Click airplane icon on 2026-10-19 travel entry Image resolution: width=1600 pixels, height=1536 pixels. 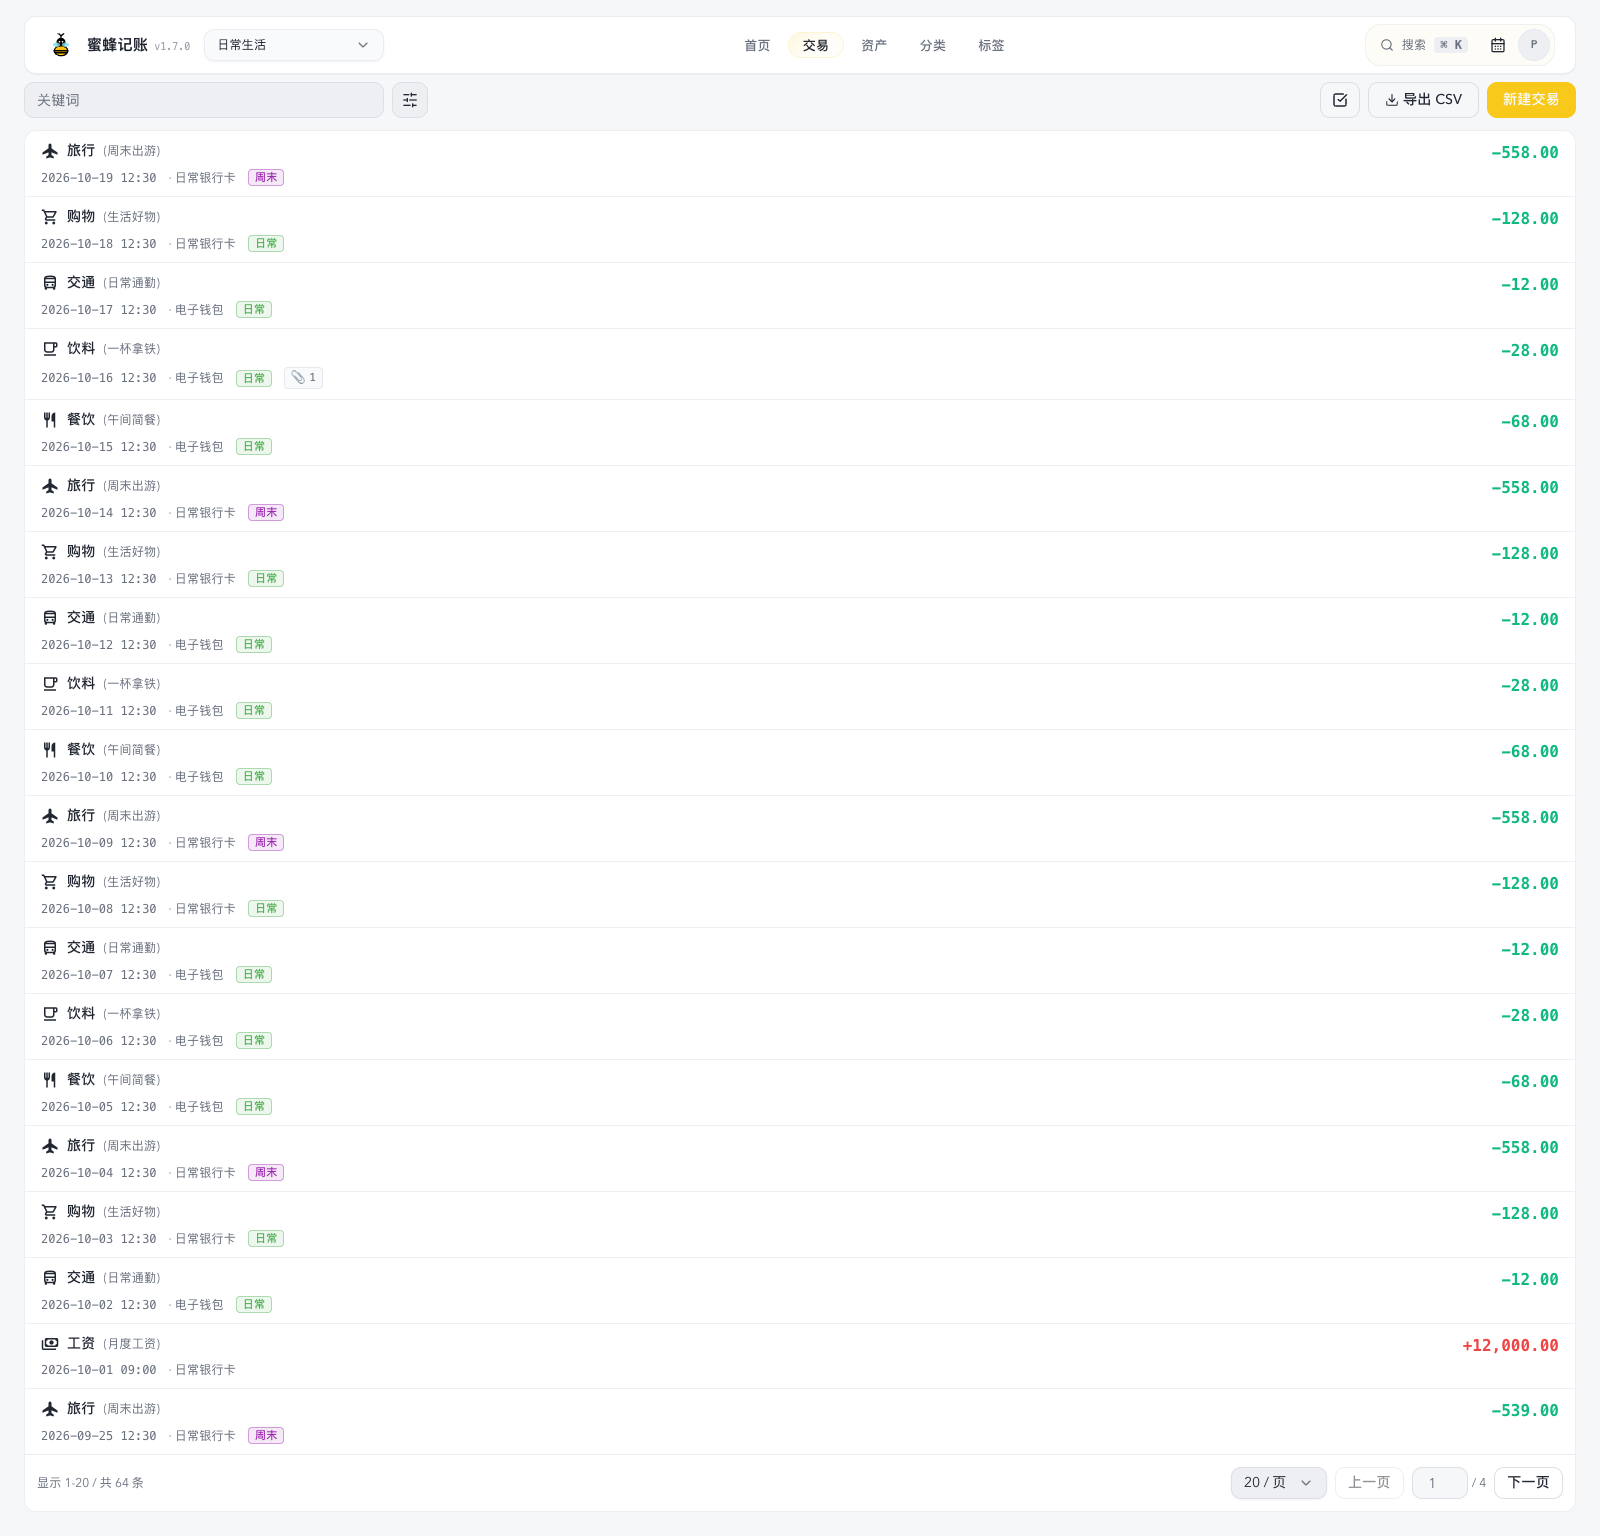50,151
